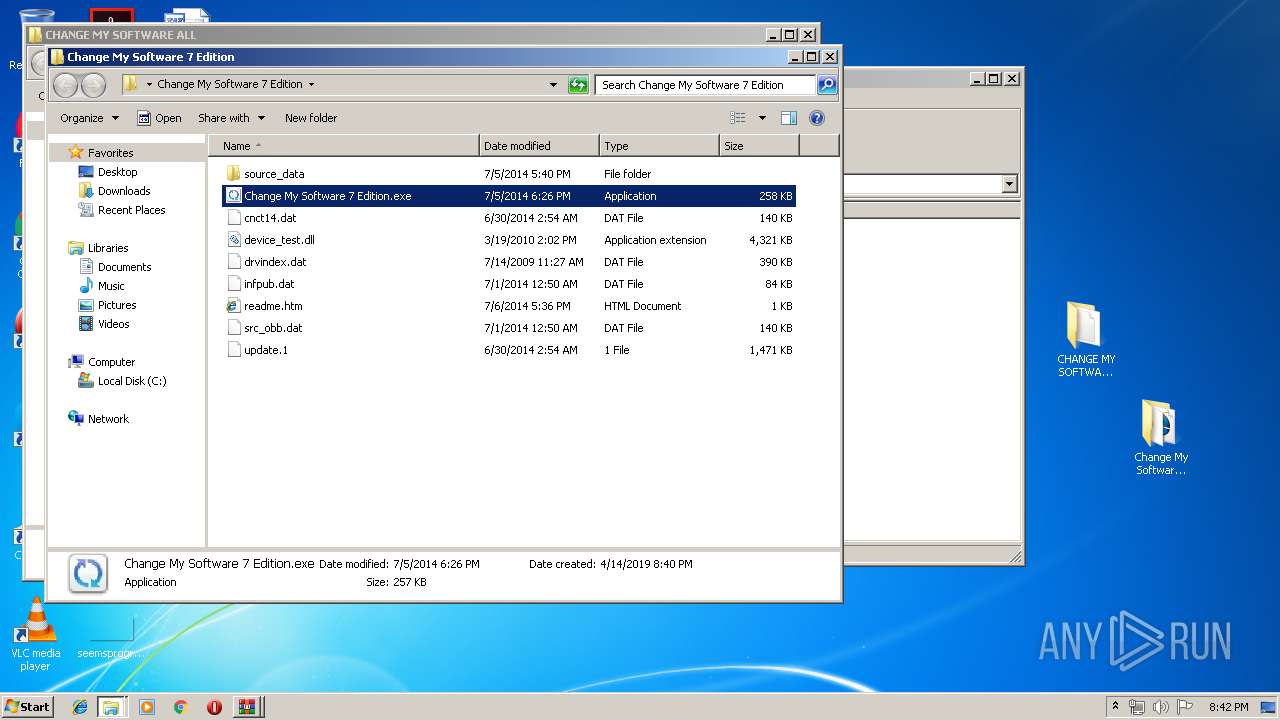The width and height of the screenshot is (1280, 720).
Task: Open the Share with menu
Action: coord(231,118)
